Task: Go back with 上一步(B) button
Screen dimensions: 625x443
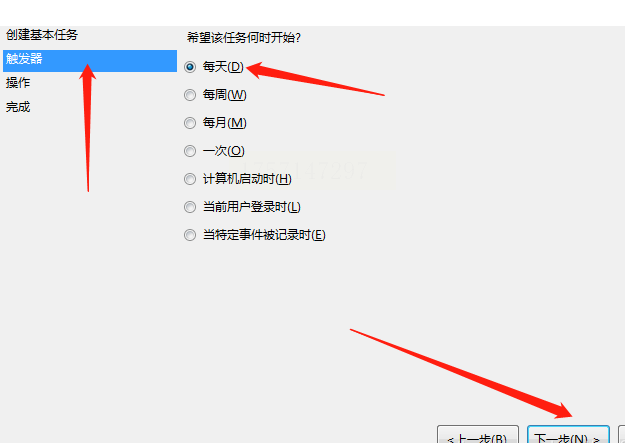Action: click(478, 435)
